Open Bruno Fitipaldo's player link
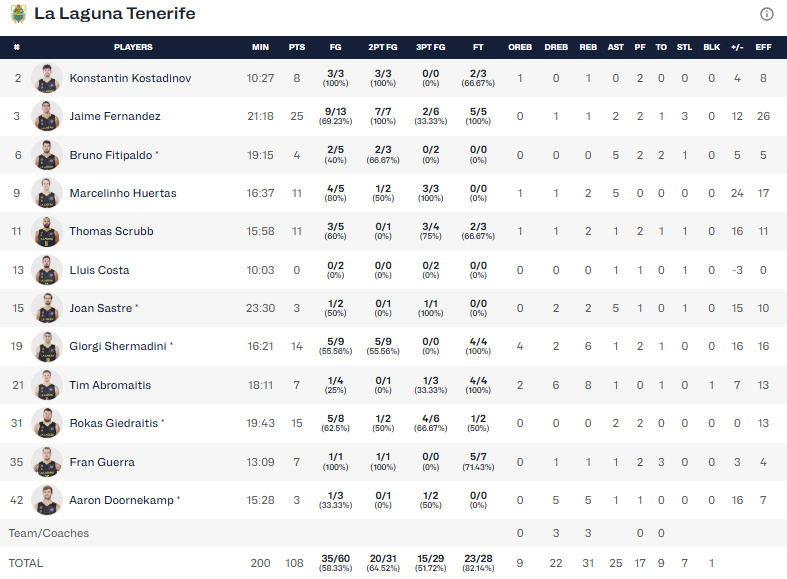This screenshot has width=787, height=579. [110, 155]
